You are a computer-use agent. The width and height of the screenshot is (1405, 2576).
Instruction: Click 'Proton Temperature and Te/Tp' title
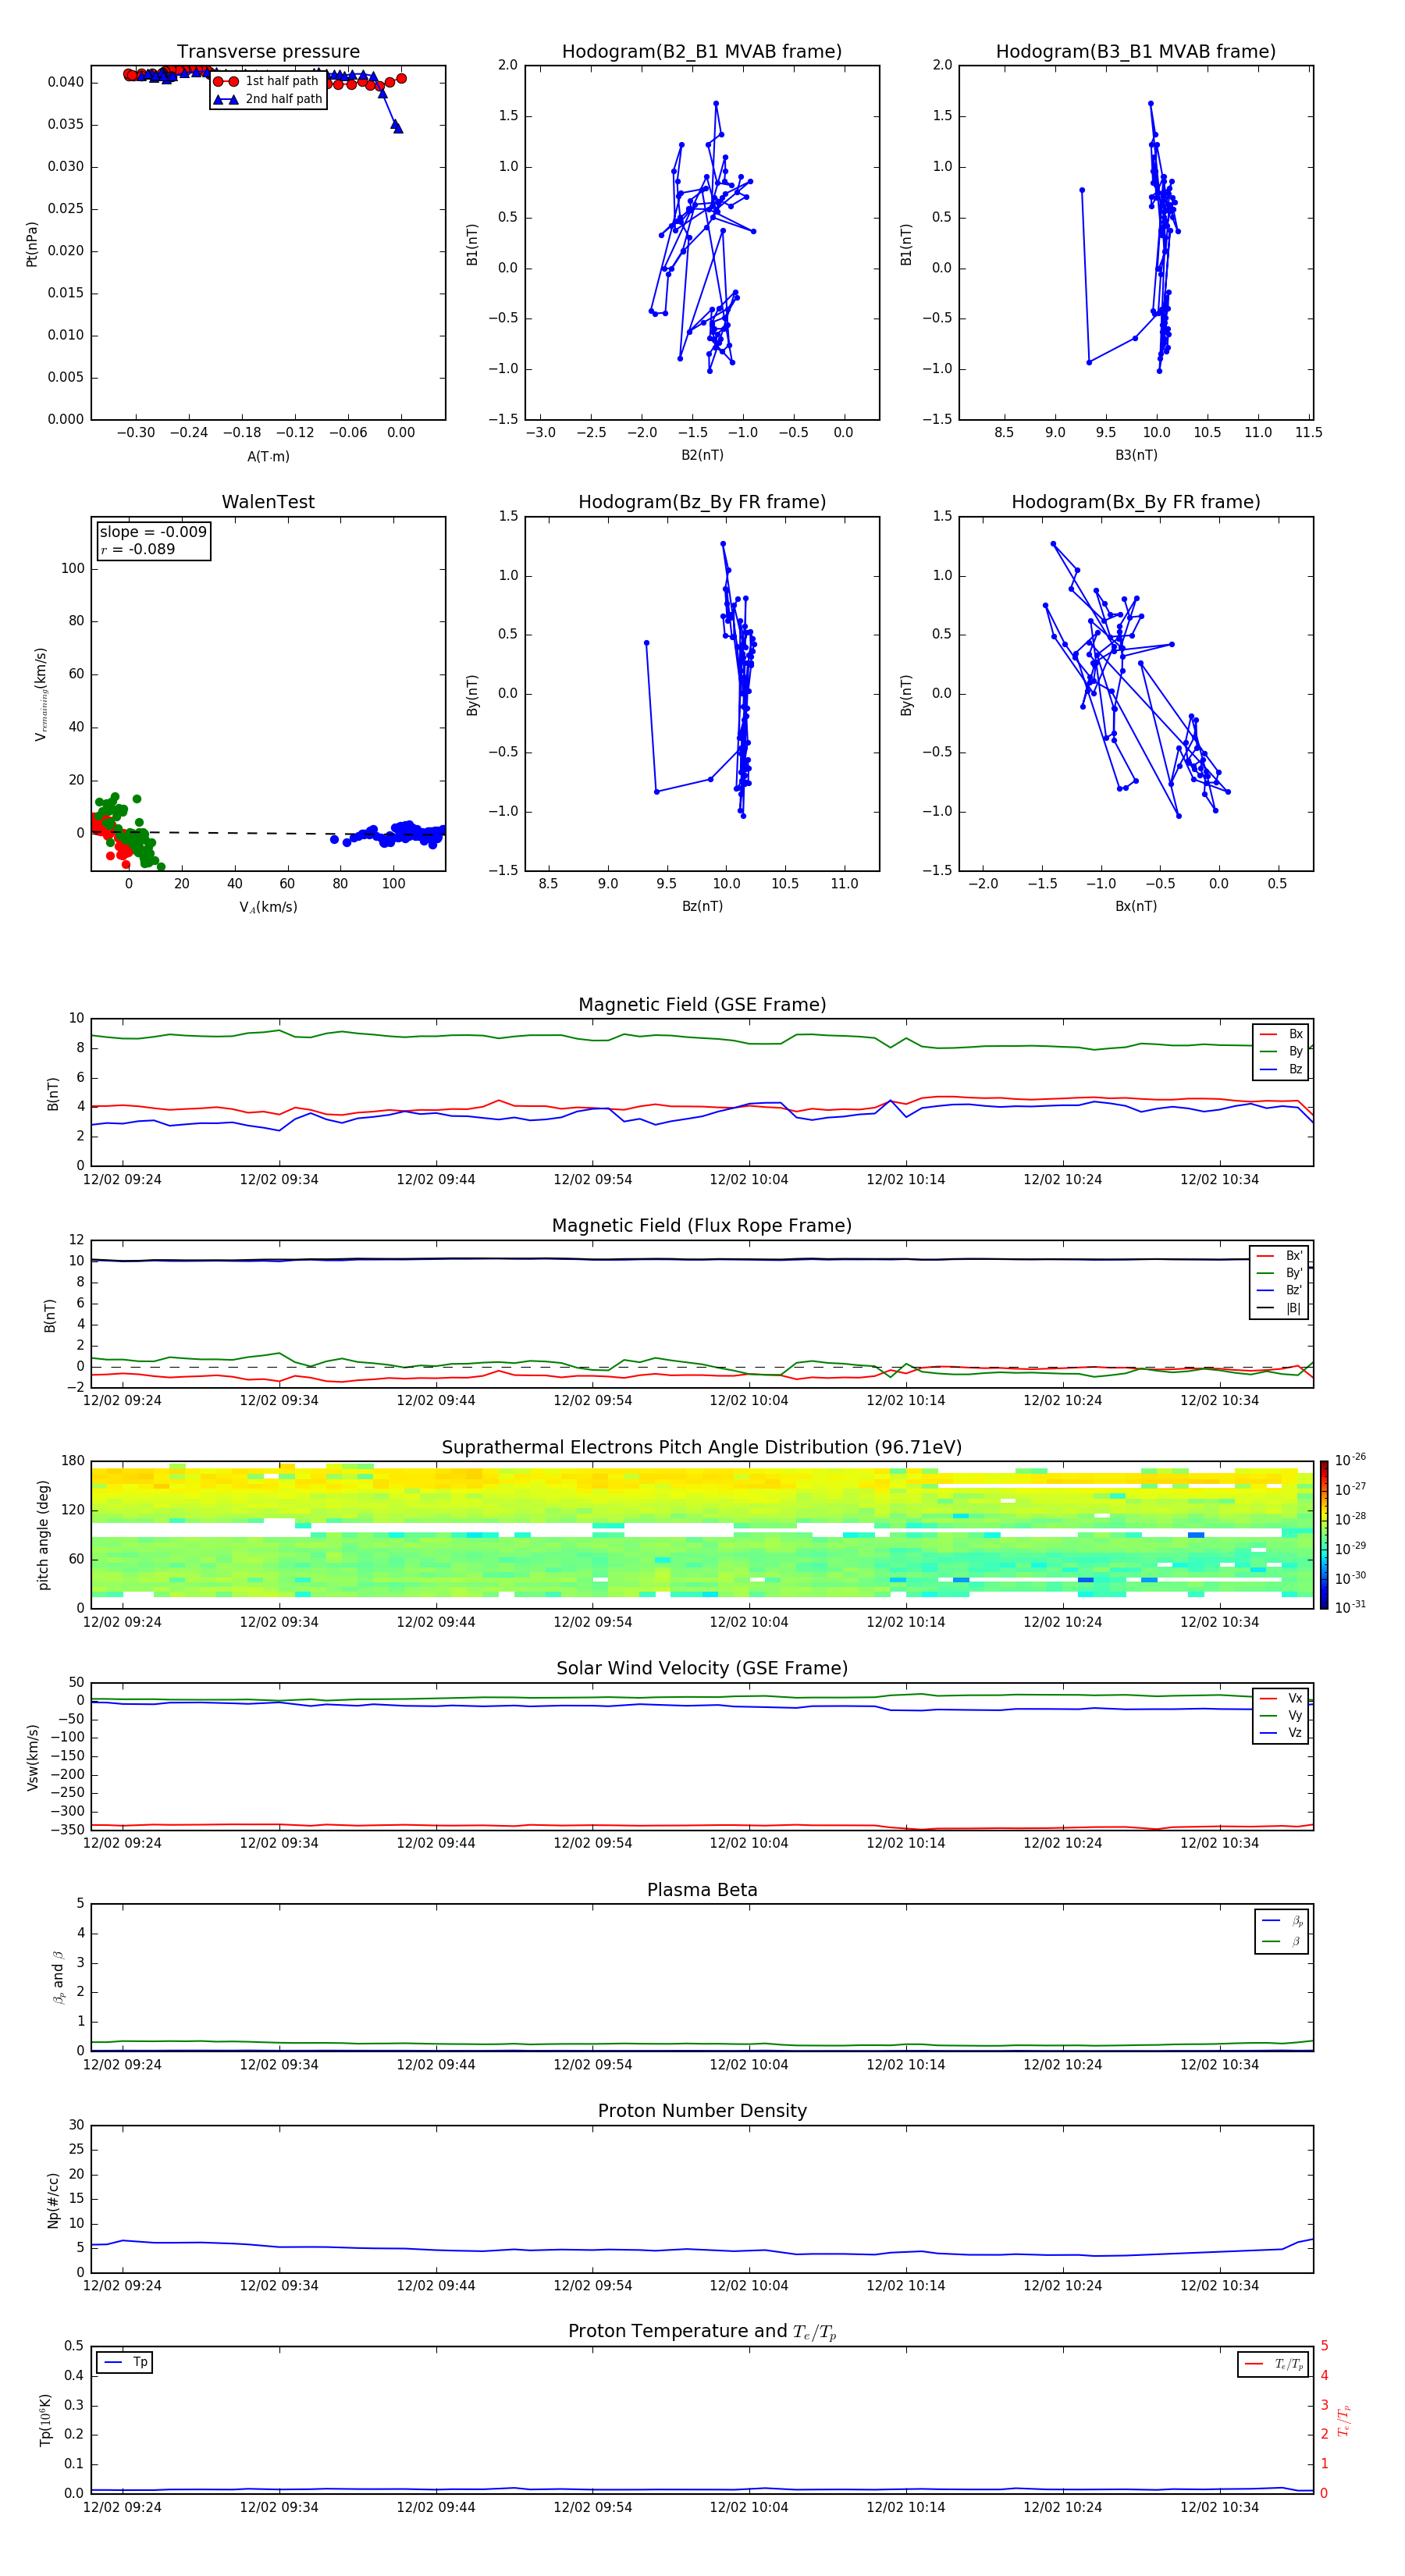702,2332
